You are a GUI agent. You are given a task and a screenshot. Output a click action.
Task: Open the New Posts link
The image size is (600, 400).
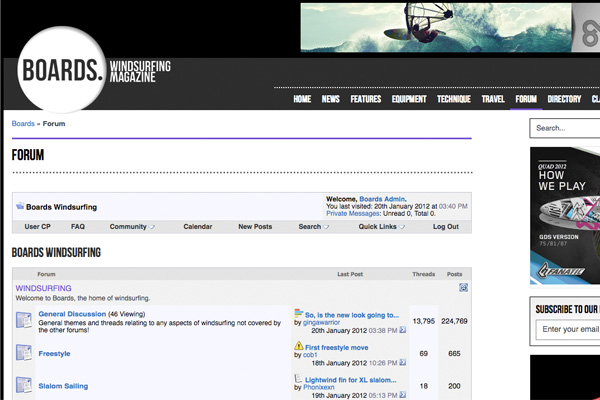pos(255,227)
